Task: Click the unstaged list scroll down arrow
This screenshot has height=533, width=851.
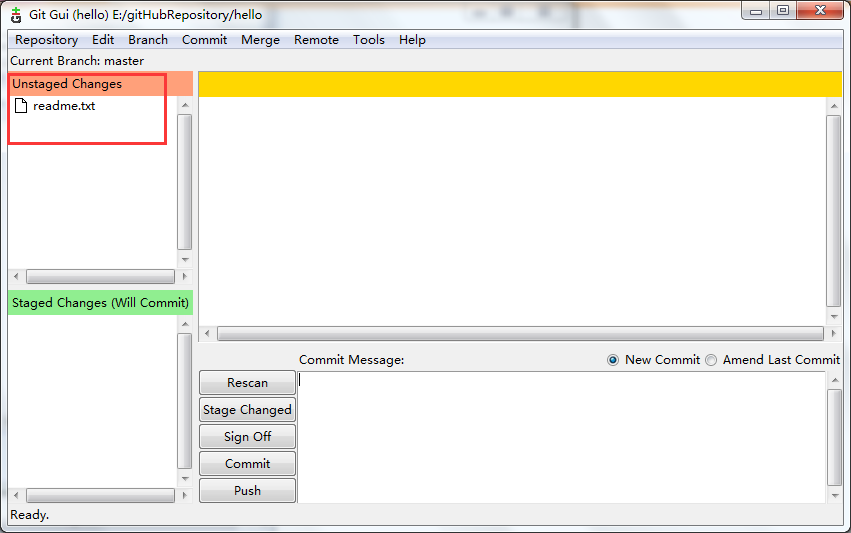Action: (185, 260)
